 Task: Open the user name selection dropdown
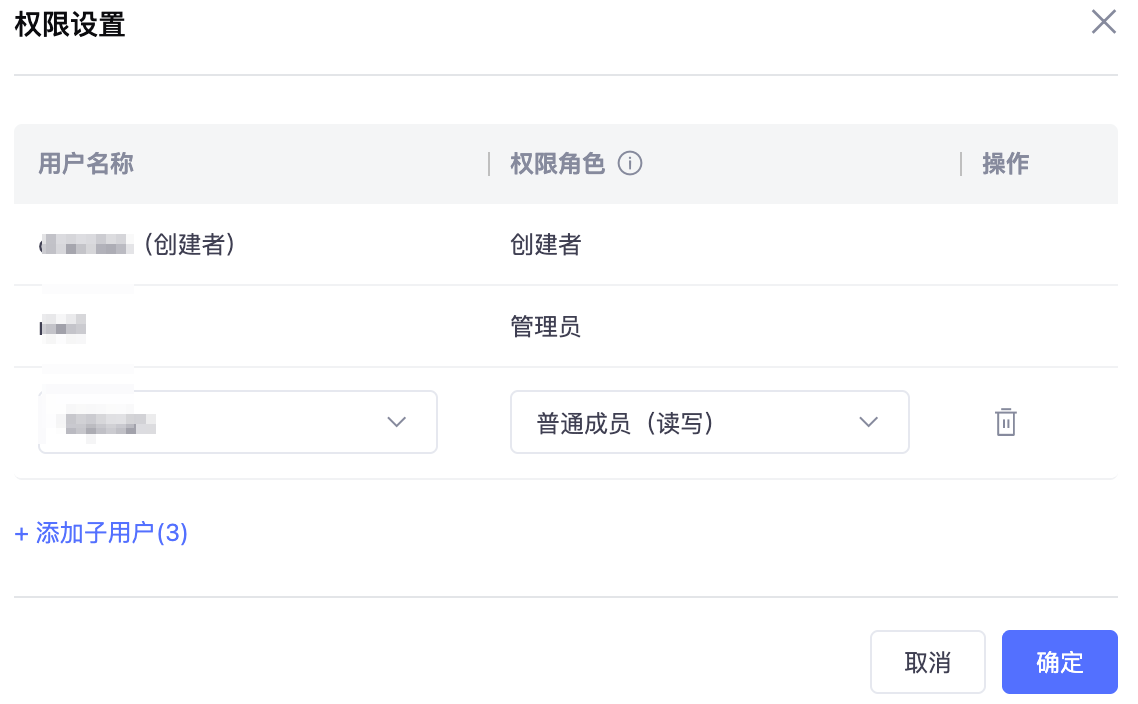pyautogui.click(x=237, y=422)
